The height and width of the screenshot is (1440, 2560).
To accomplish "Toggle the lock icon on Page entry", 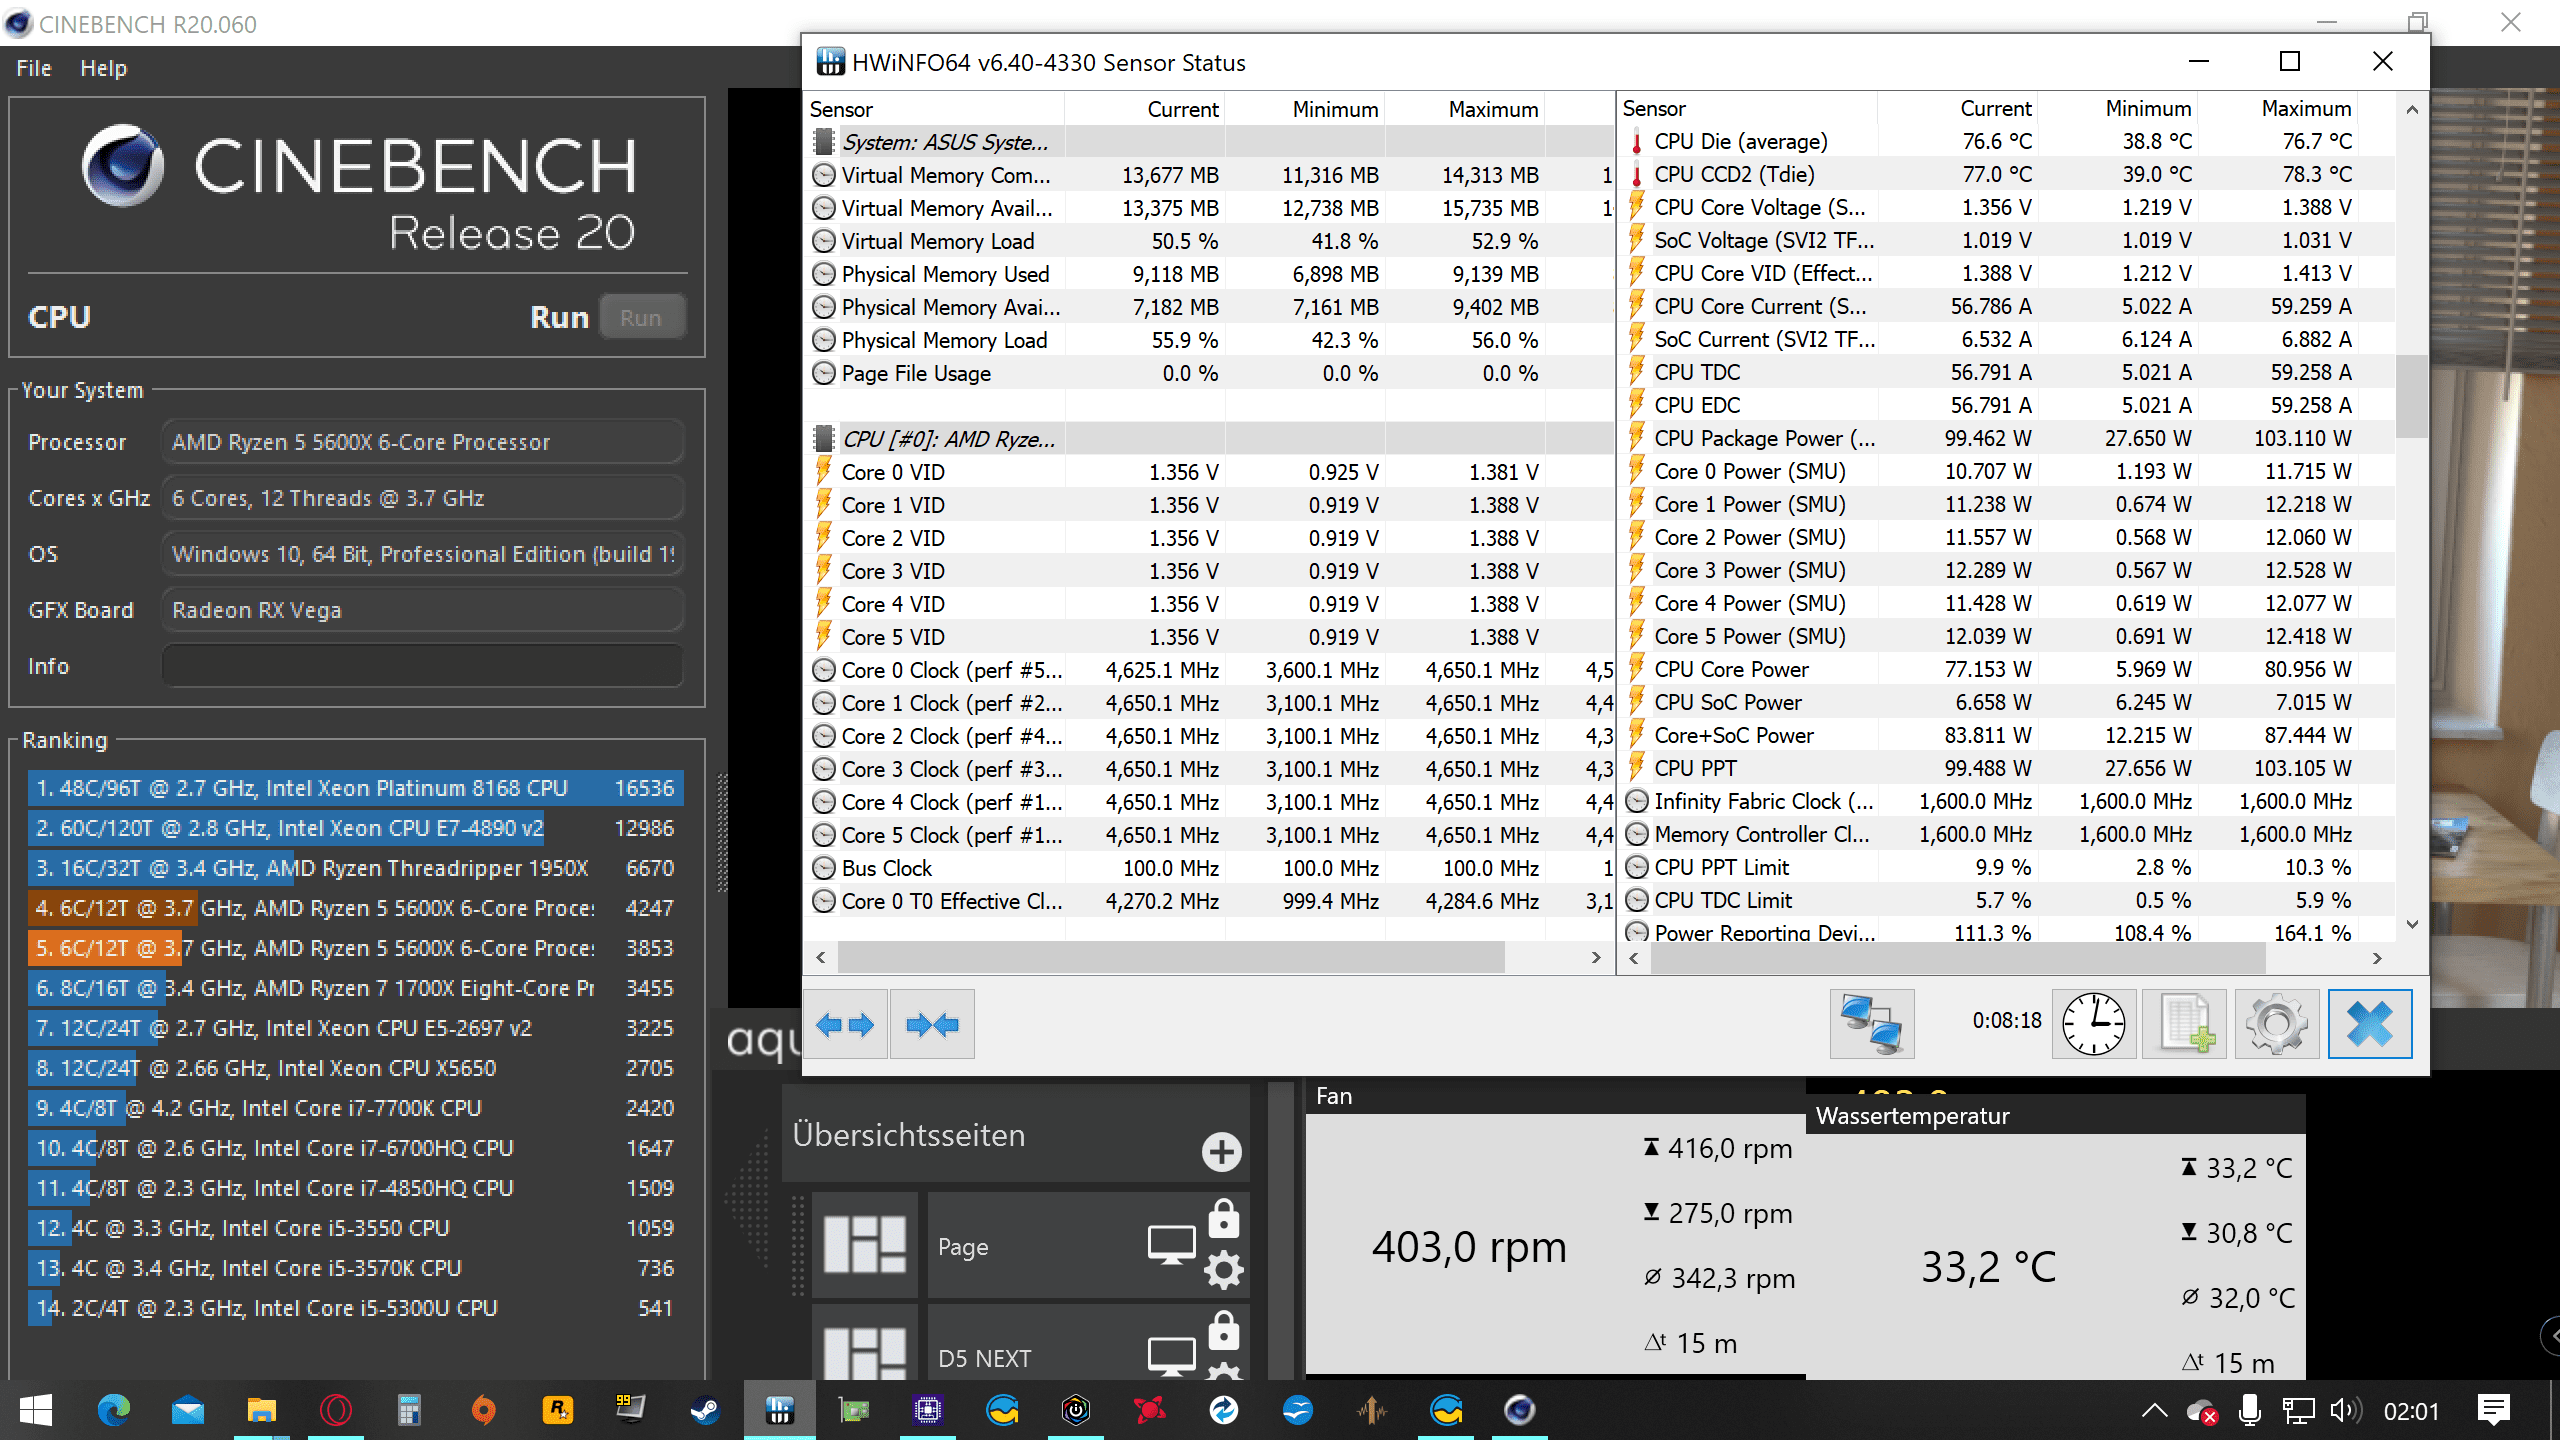I will pyautogui.click(x=1224, y=1220).
